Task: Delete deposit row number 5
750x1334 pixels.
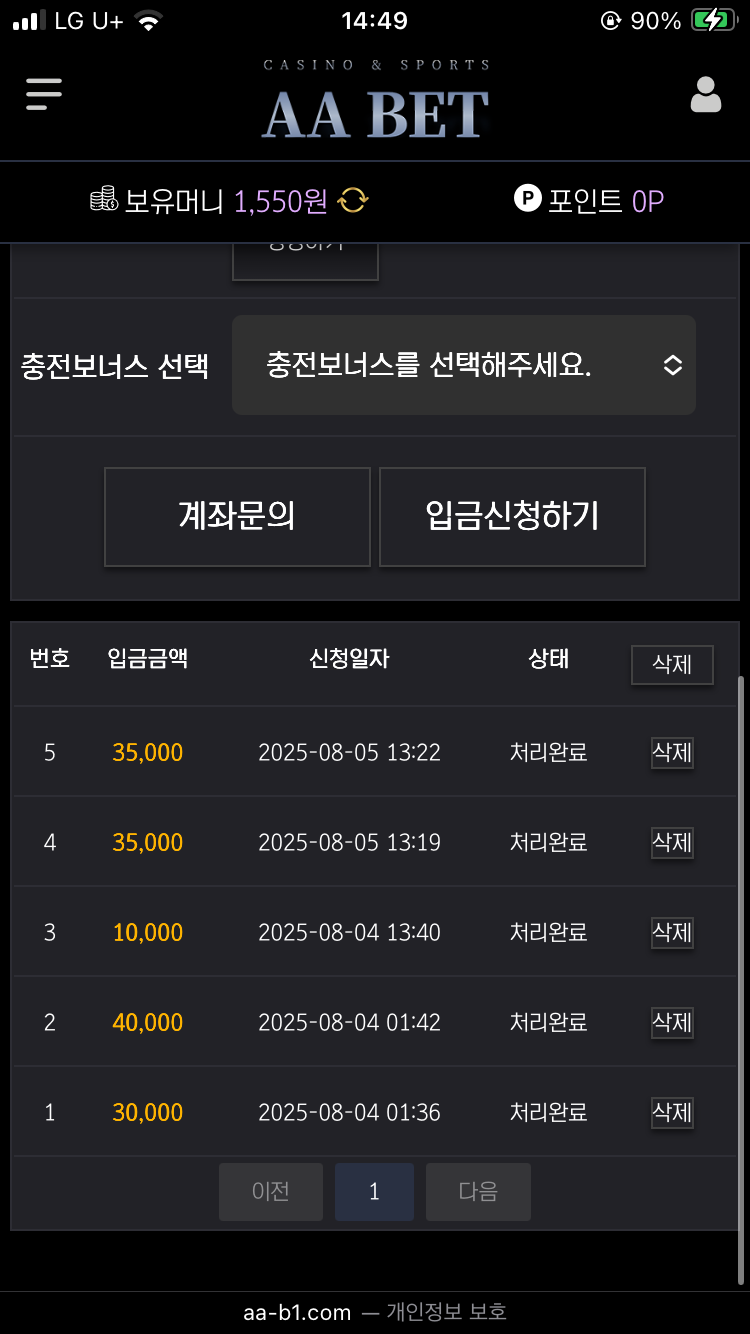Action: pos(672,753)
